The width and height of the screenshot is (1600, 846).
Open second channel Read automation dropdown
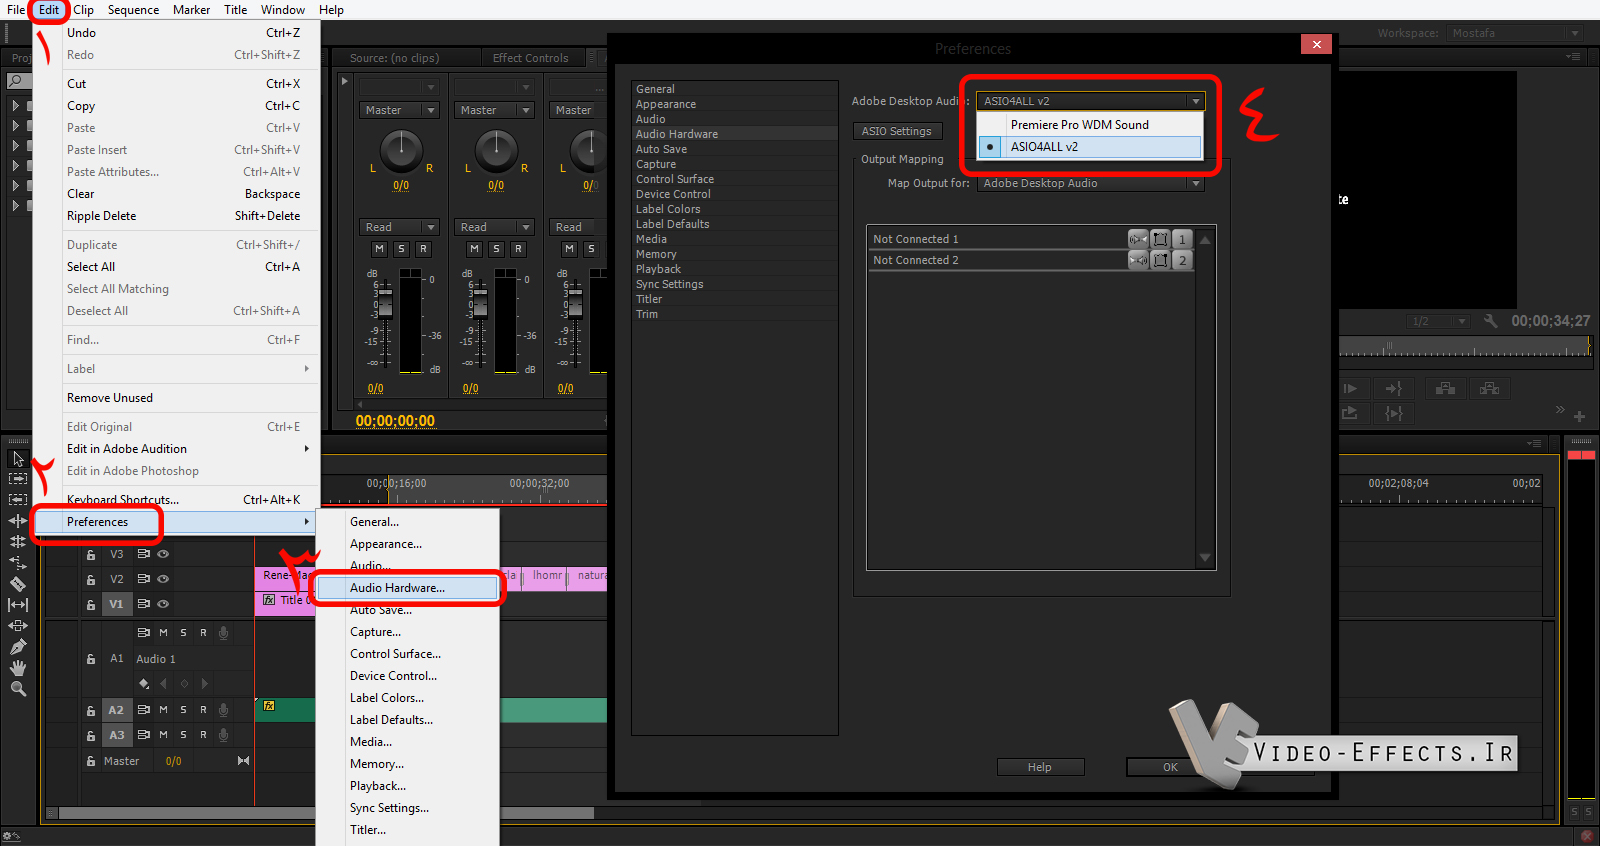[x=494, y=227]
